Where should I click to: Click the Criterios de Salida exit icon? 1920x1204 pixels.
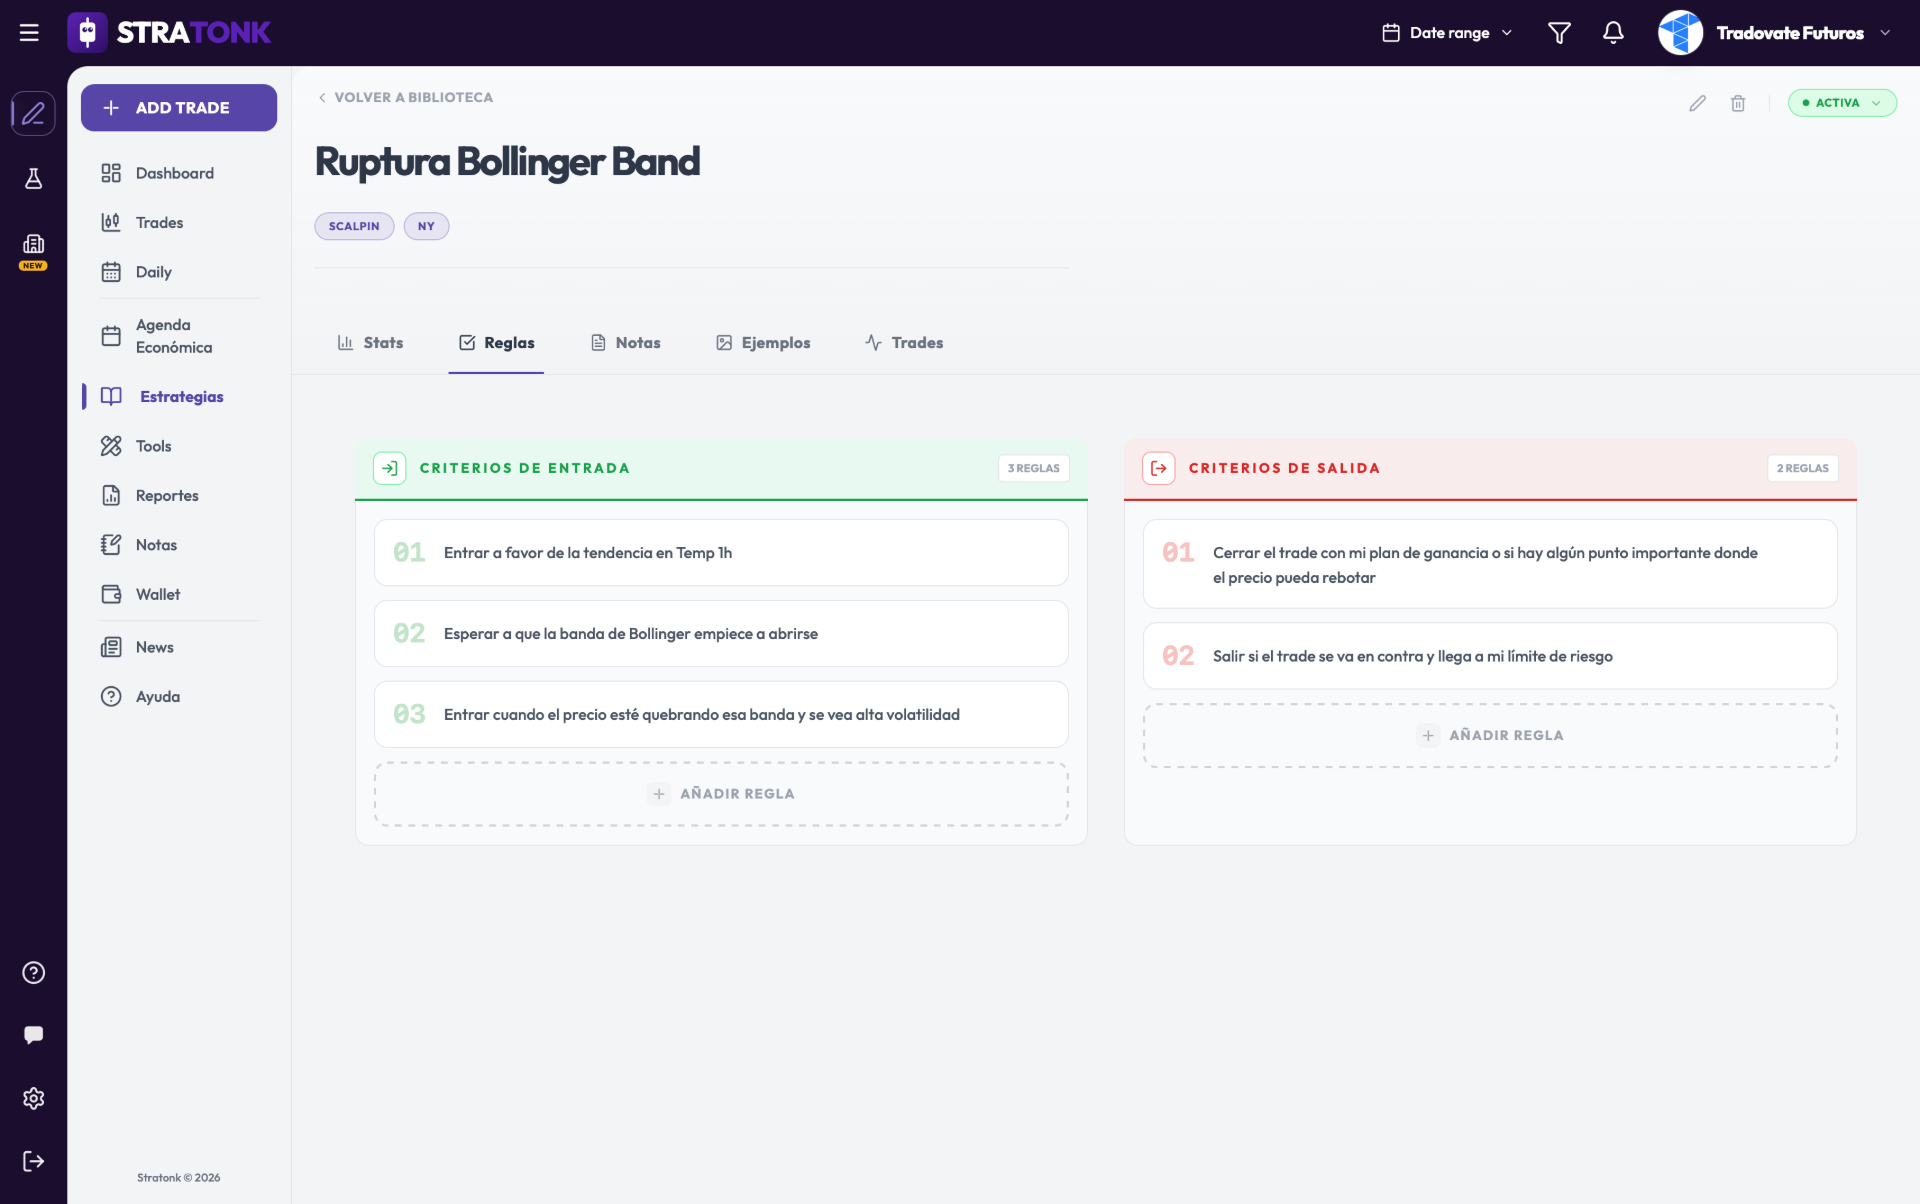click(1158, 468)
